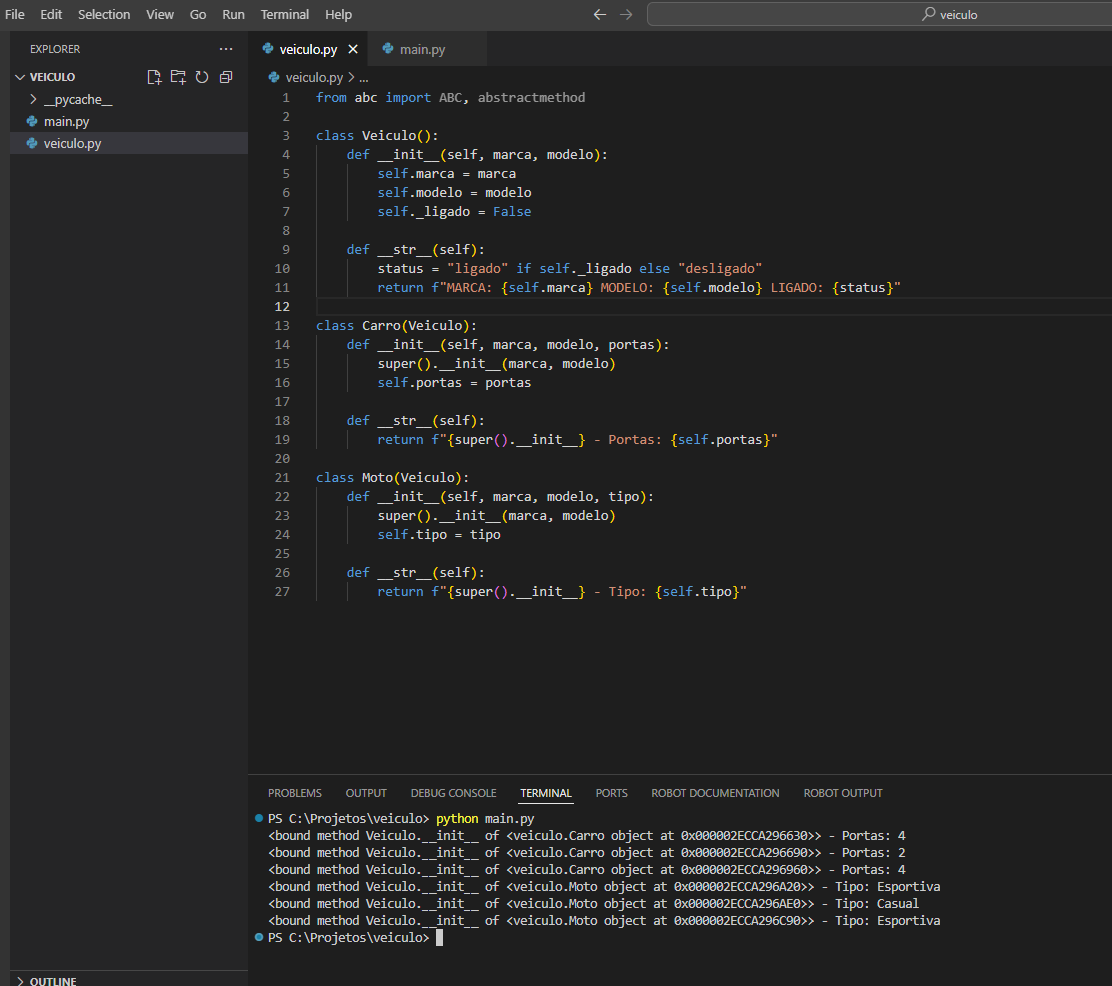Open the File menu
The width and height of the screenshot is (1112, 986).
[14, 14]
